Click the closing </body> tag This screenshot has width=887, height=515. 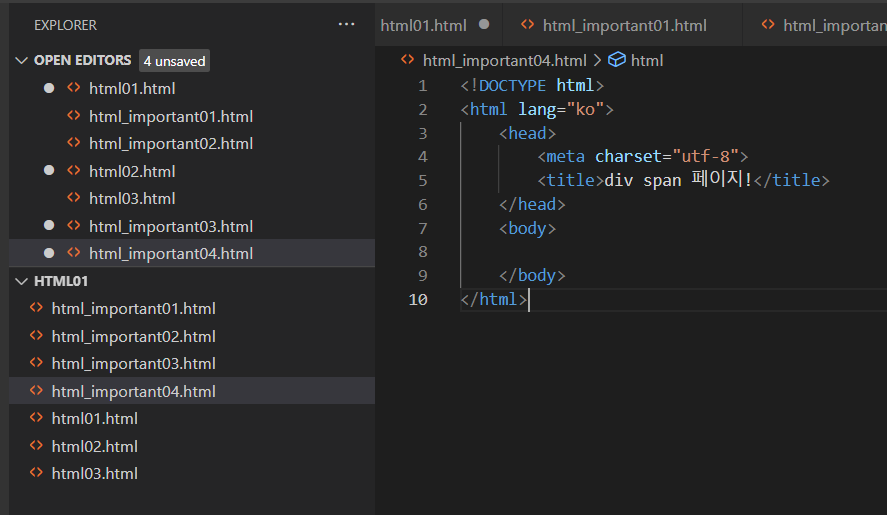tap(532, 275)
